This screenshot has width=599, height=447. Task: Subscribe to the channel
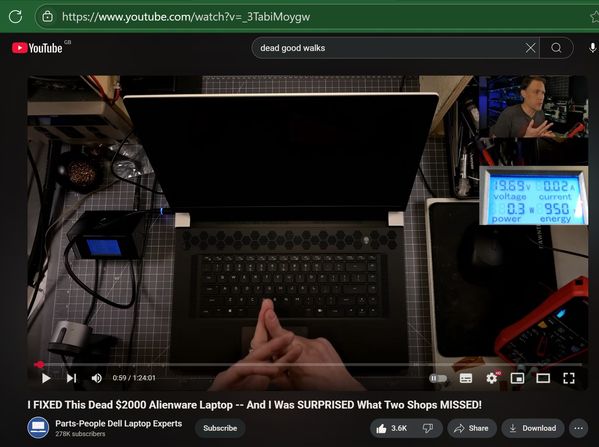point(220,428)
